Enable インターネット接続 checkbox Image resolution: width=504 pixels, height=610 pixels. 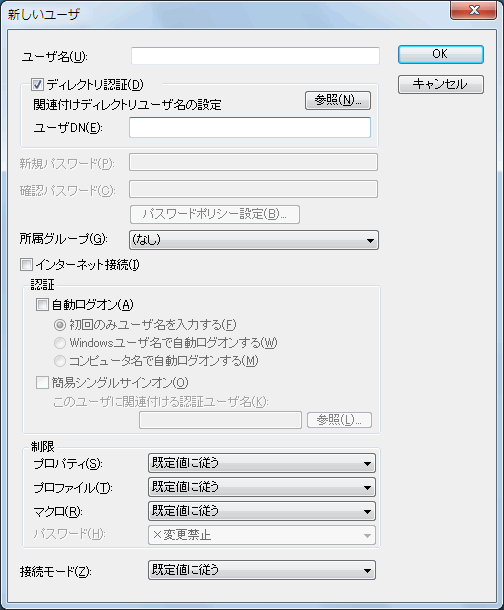coord(26,265)
